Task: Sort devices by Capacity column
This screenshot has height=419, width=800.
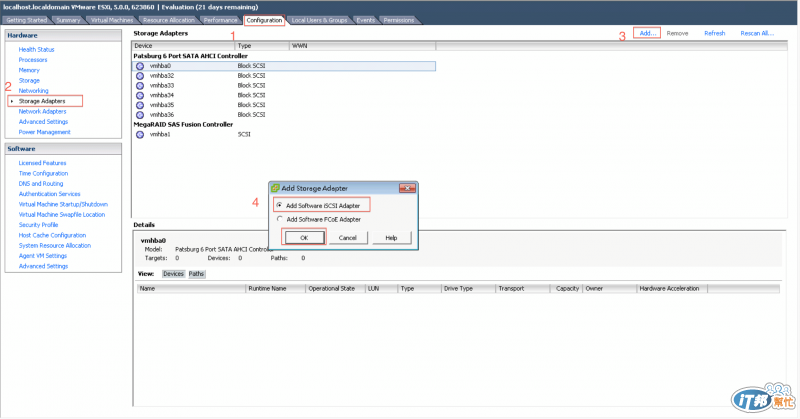Action: (566, 289)
